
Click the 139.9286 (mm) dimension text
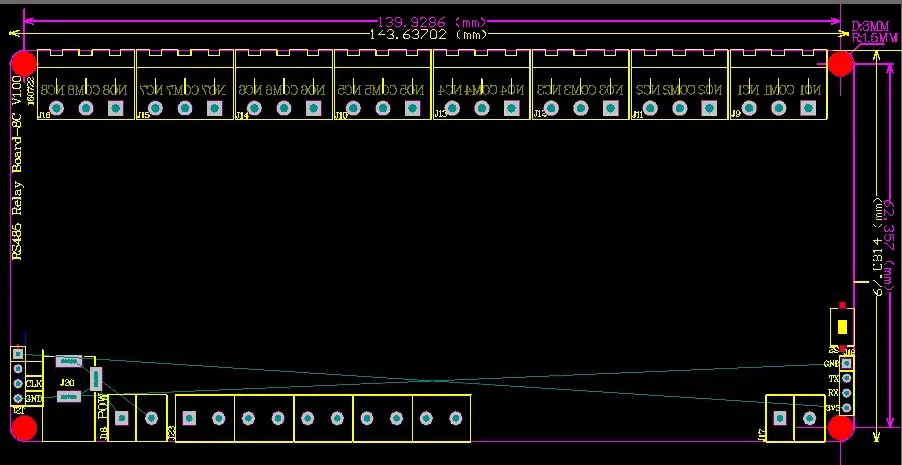click(430, 22)
